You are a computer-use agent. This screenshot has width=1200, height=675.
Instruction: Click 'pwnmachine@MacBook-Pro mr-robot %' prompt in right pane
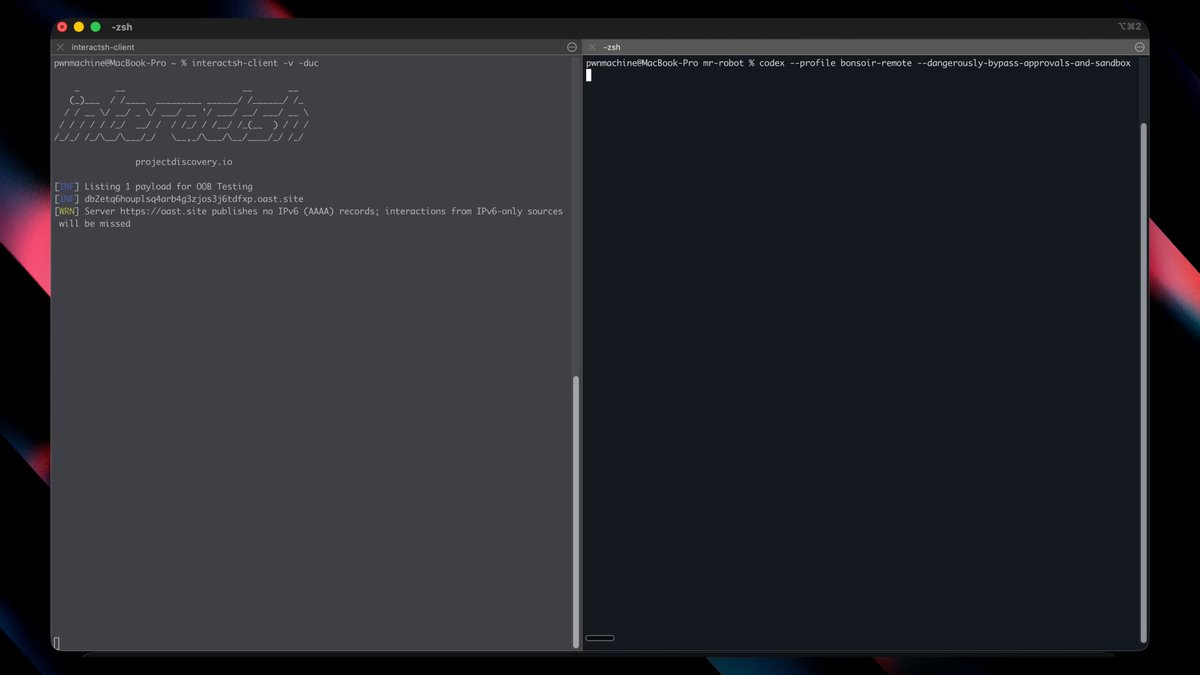pos(670,63)
